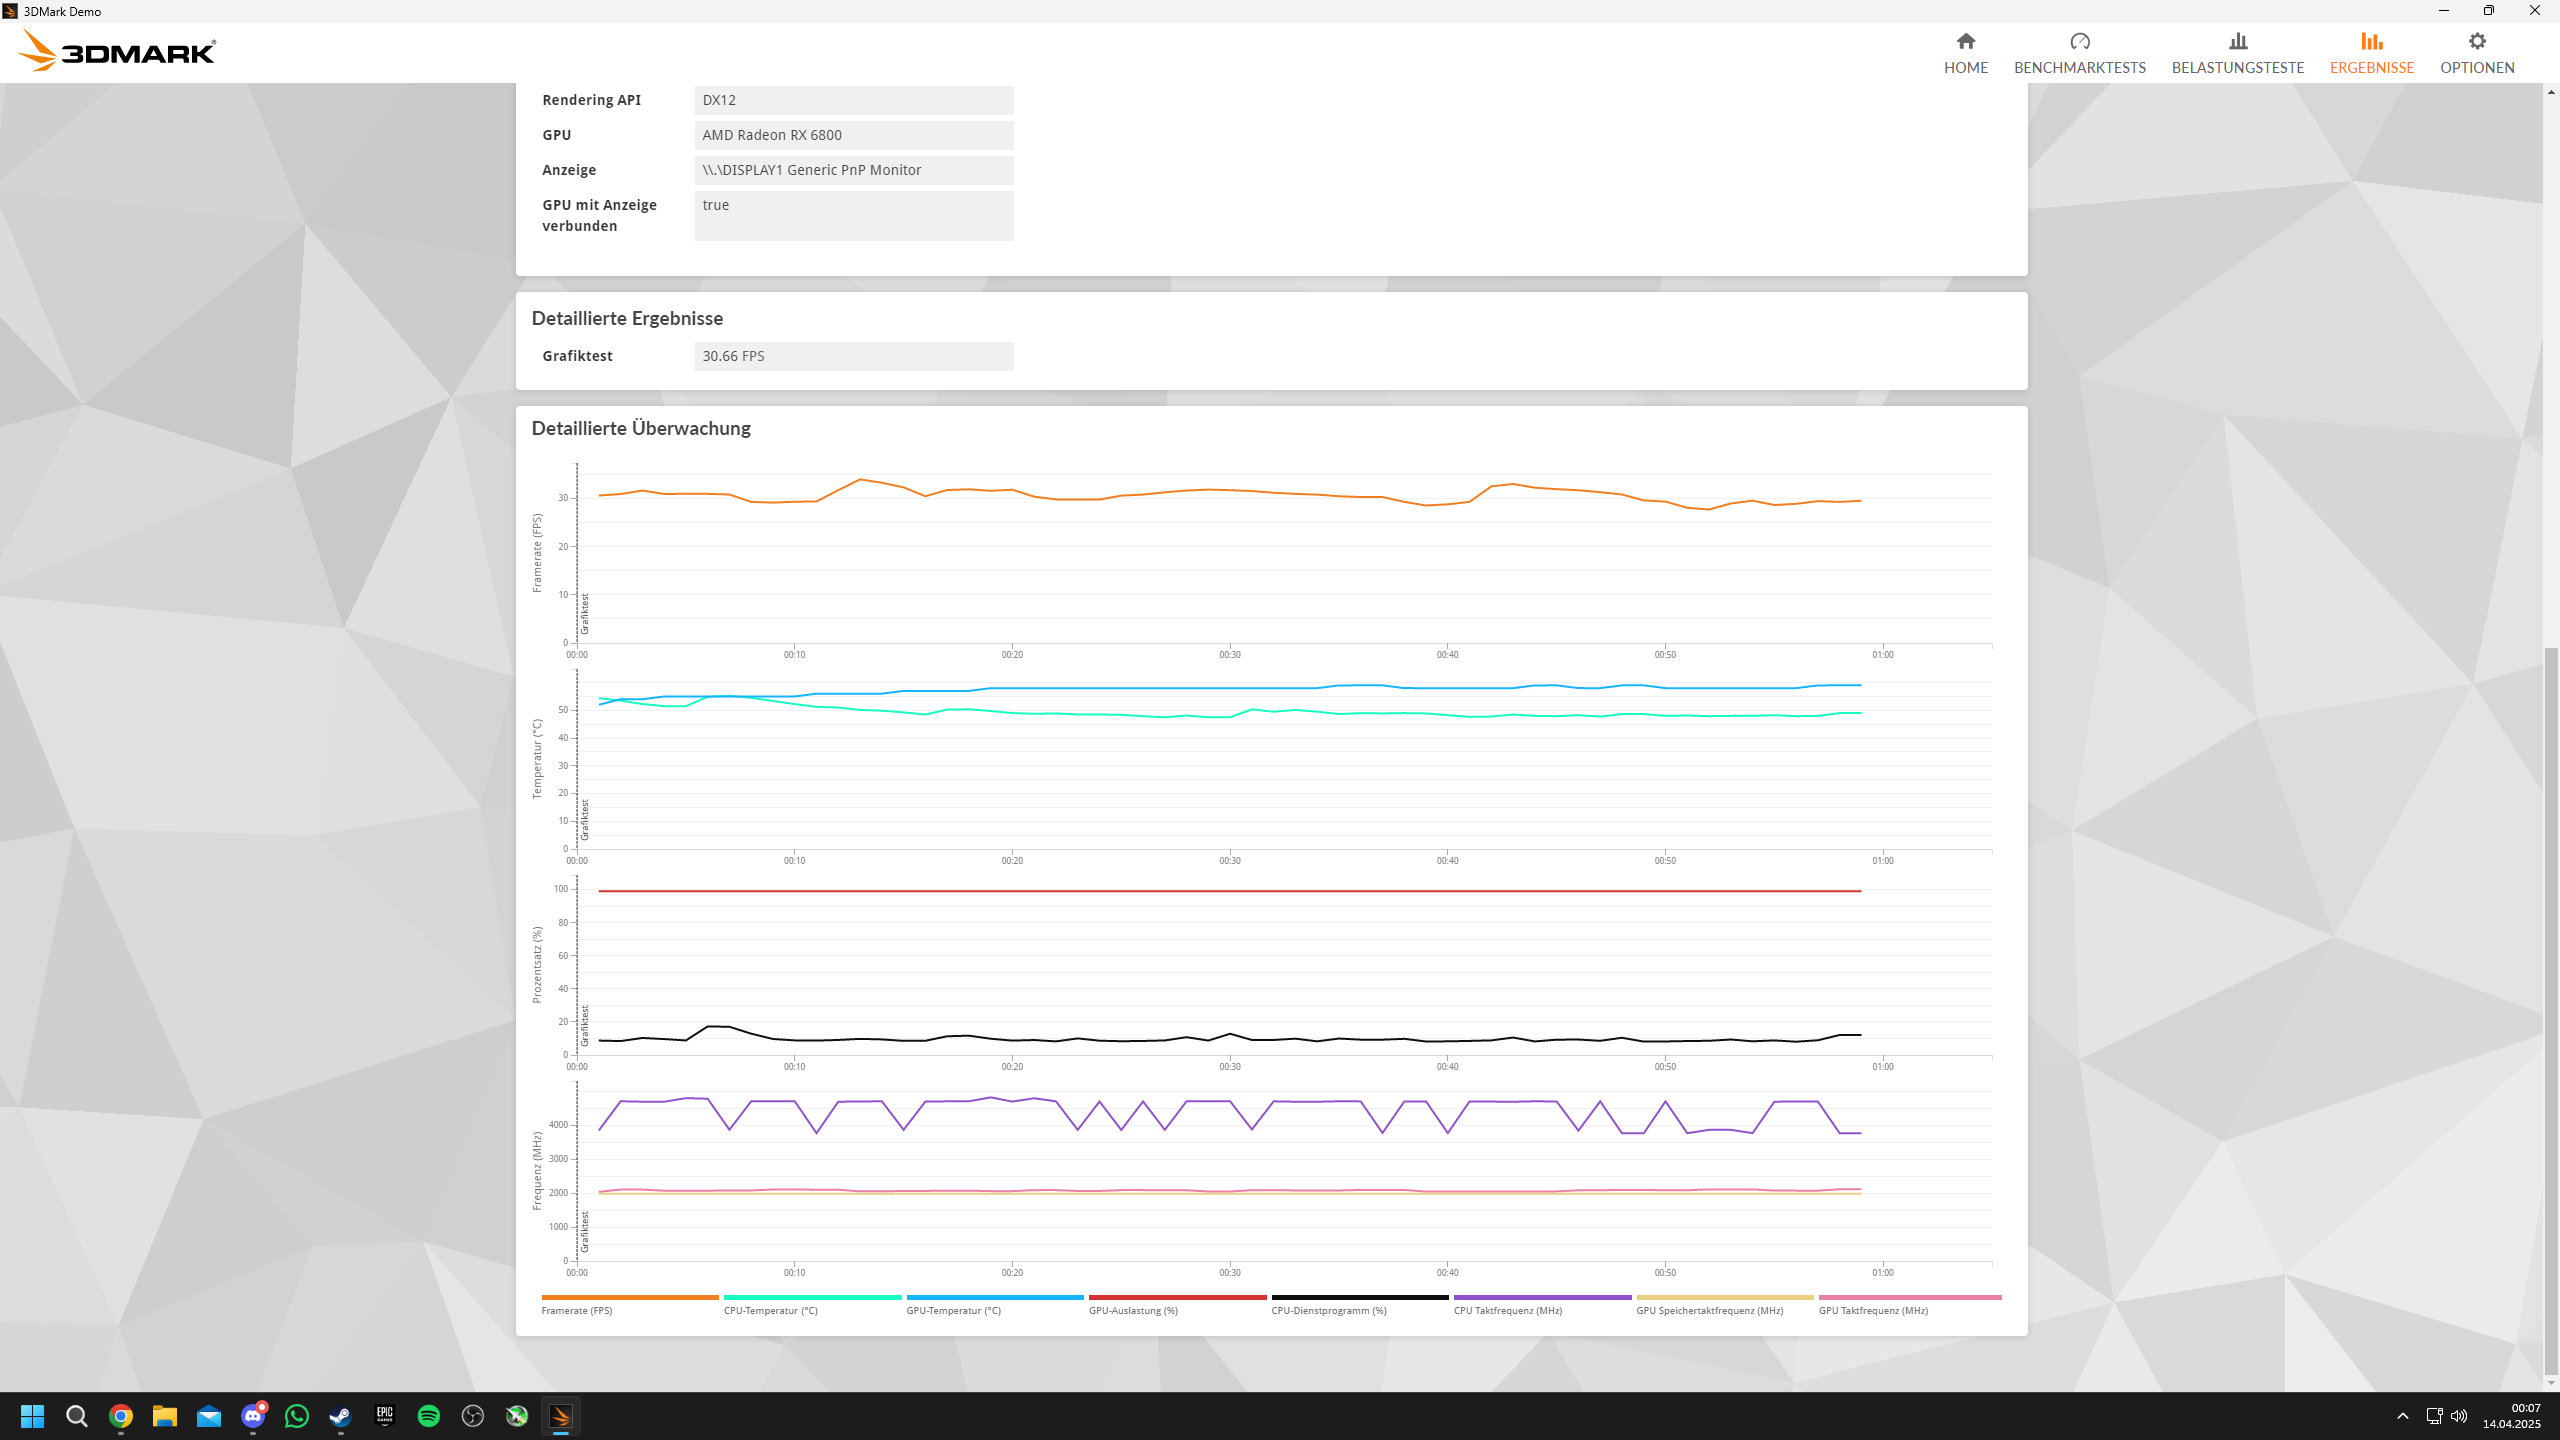Screen dimensions: 2560x1440
Task: Click the purple CPU Taktfrequenz swatch
Action: pos(1541,1297)
